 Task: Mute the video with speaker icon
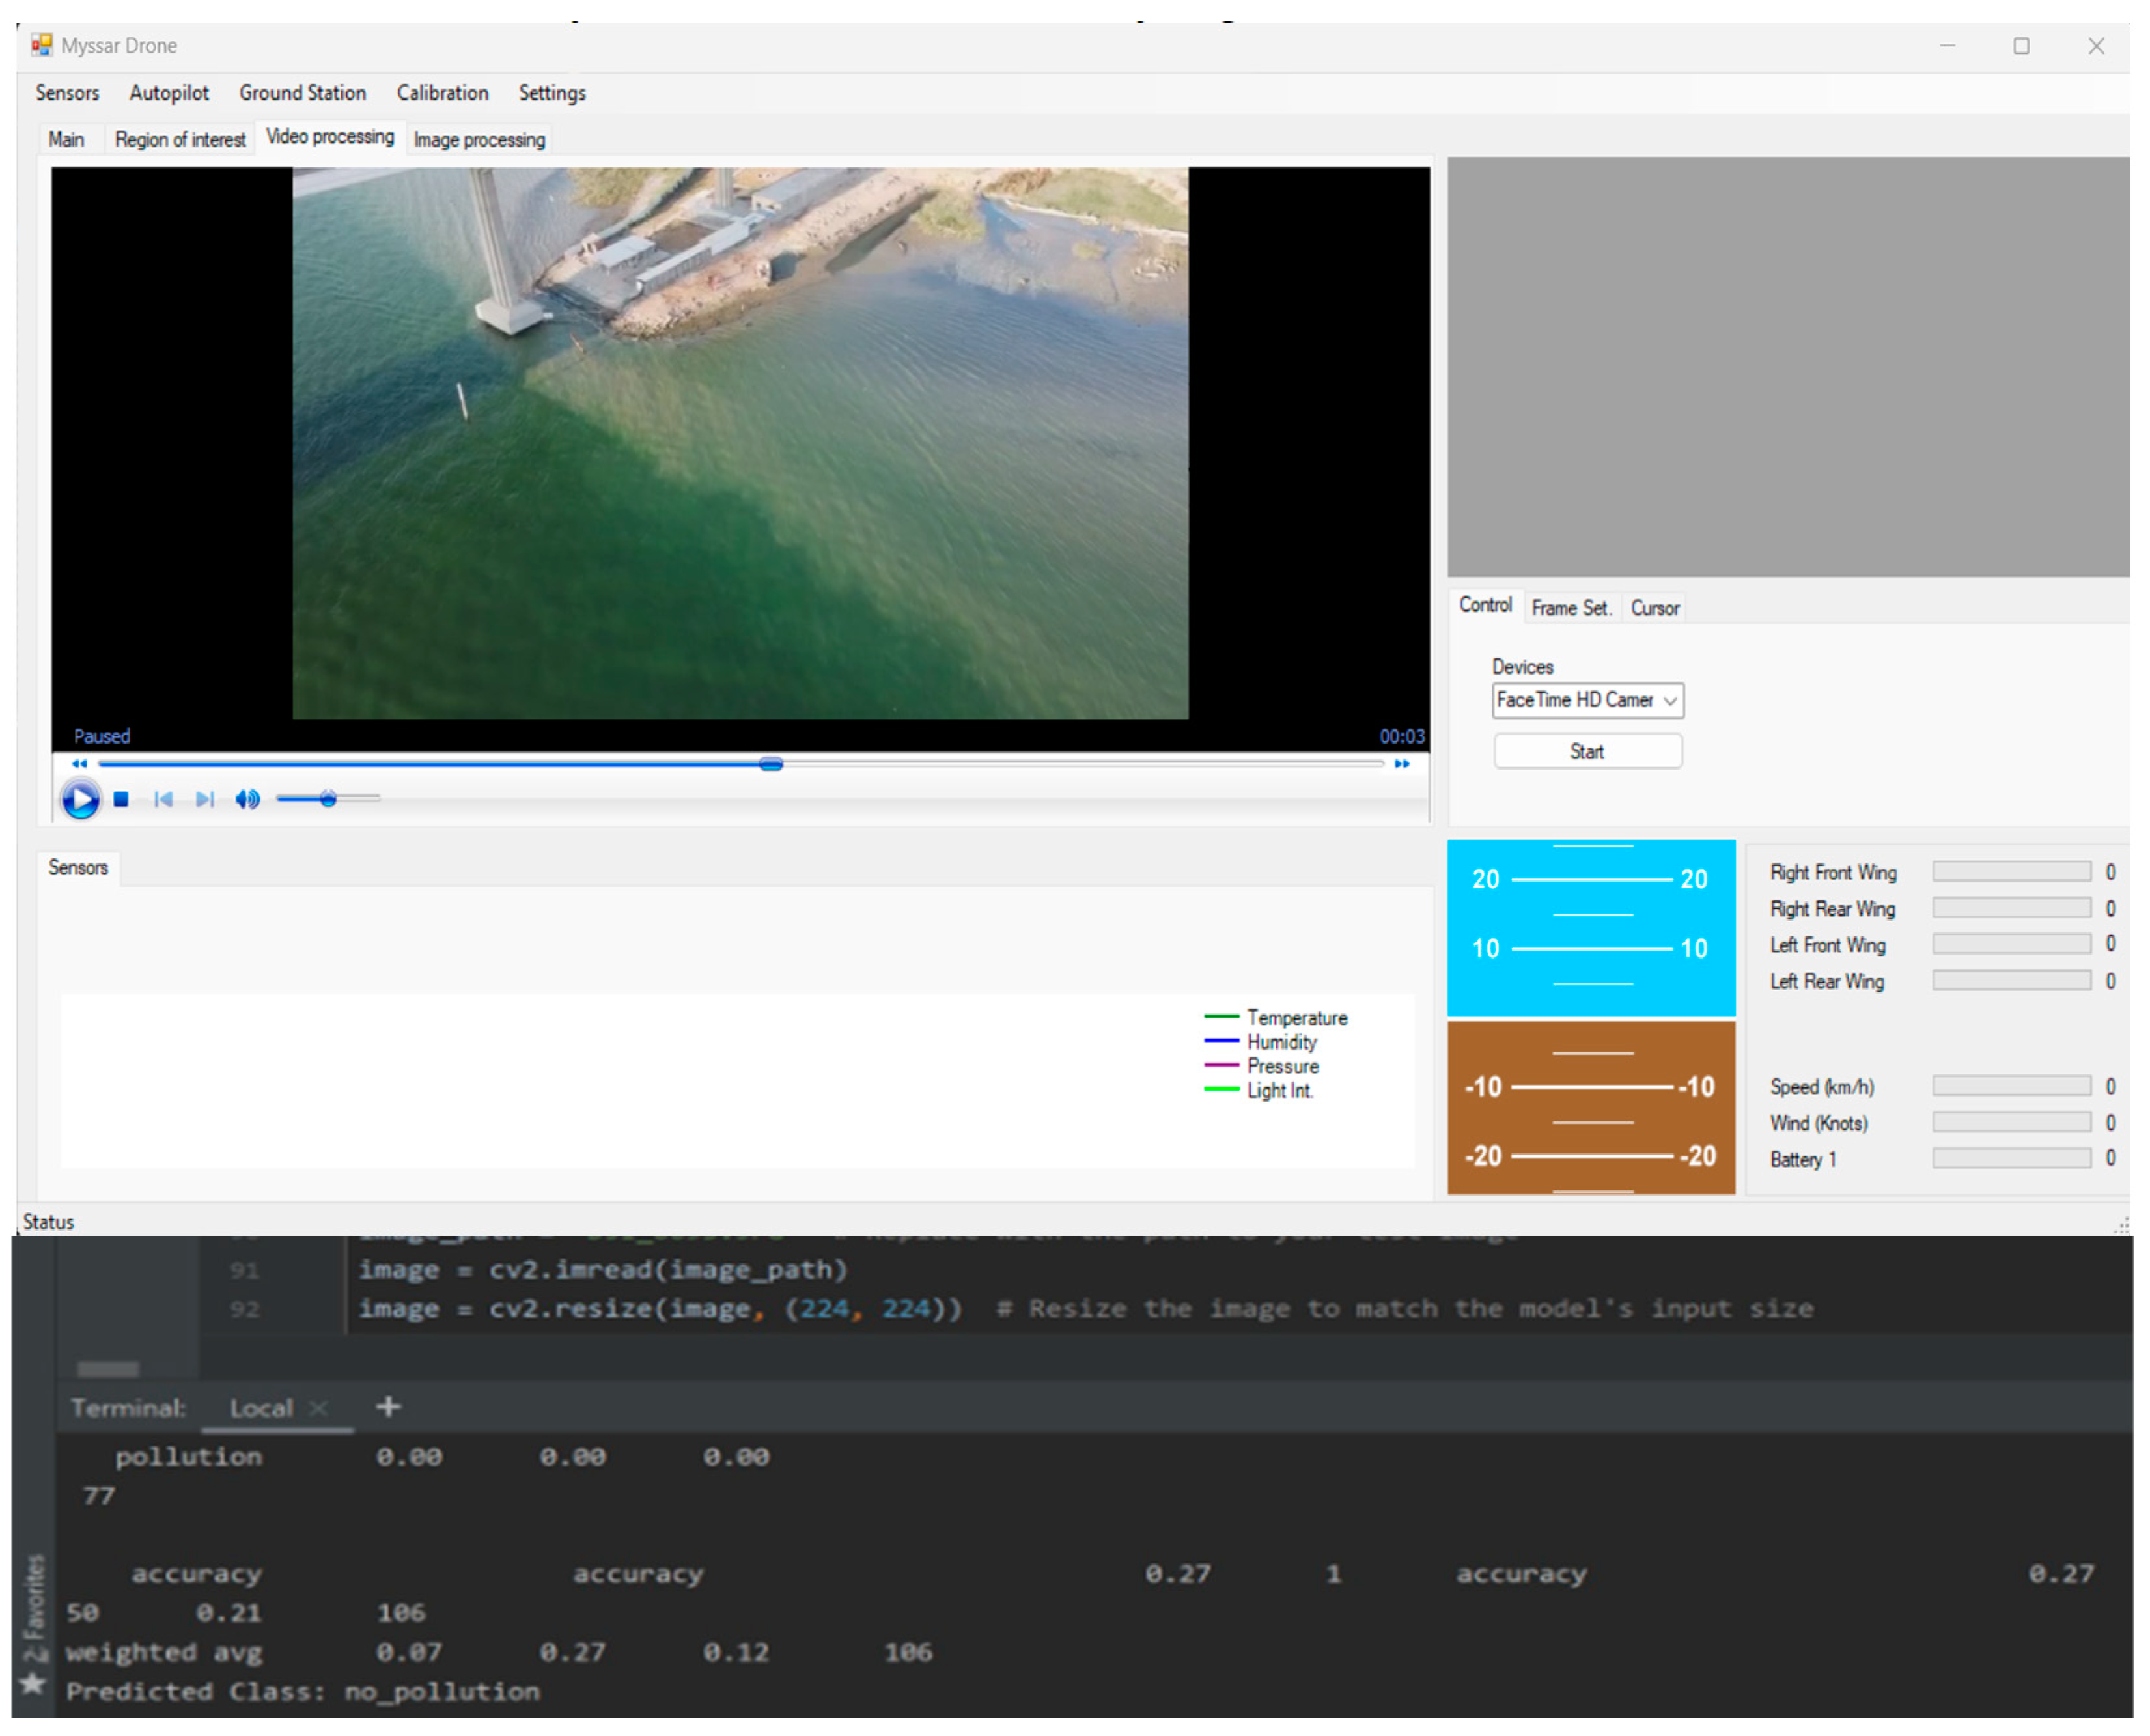click(247, 800)
